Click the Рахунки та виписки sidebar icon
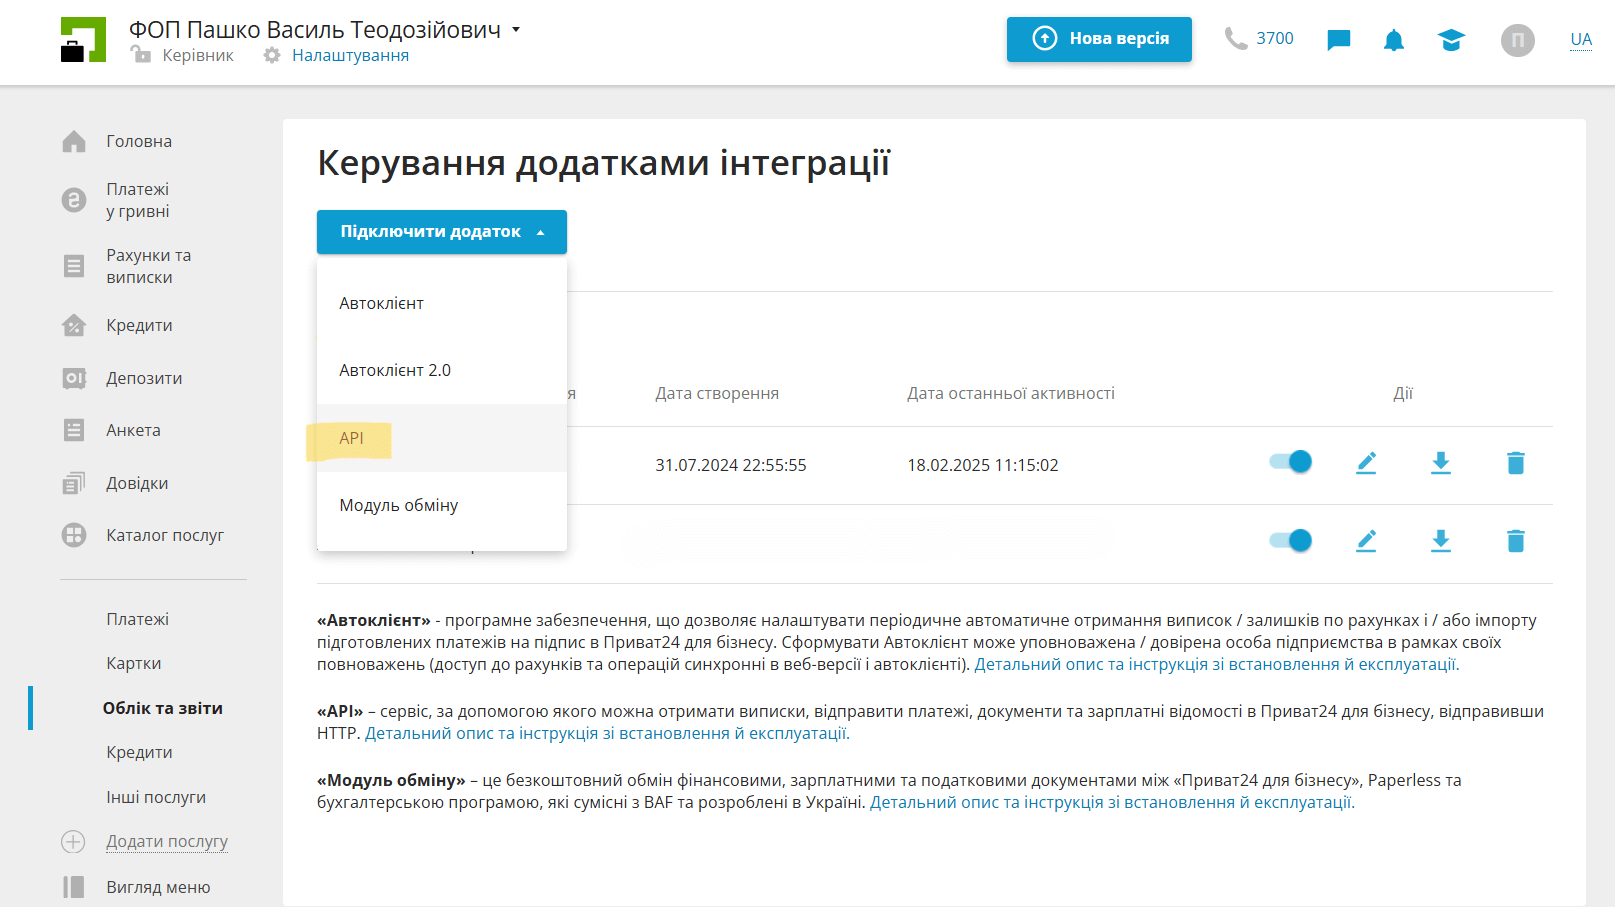The height and width of the screenshot is (907, 1615). click(74, 266)
